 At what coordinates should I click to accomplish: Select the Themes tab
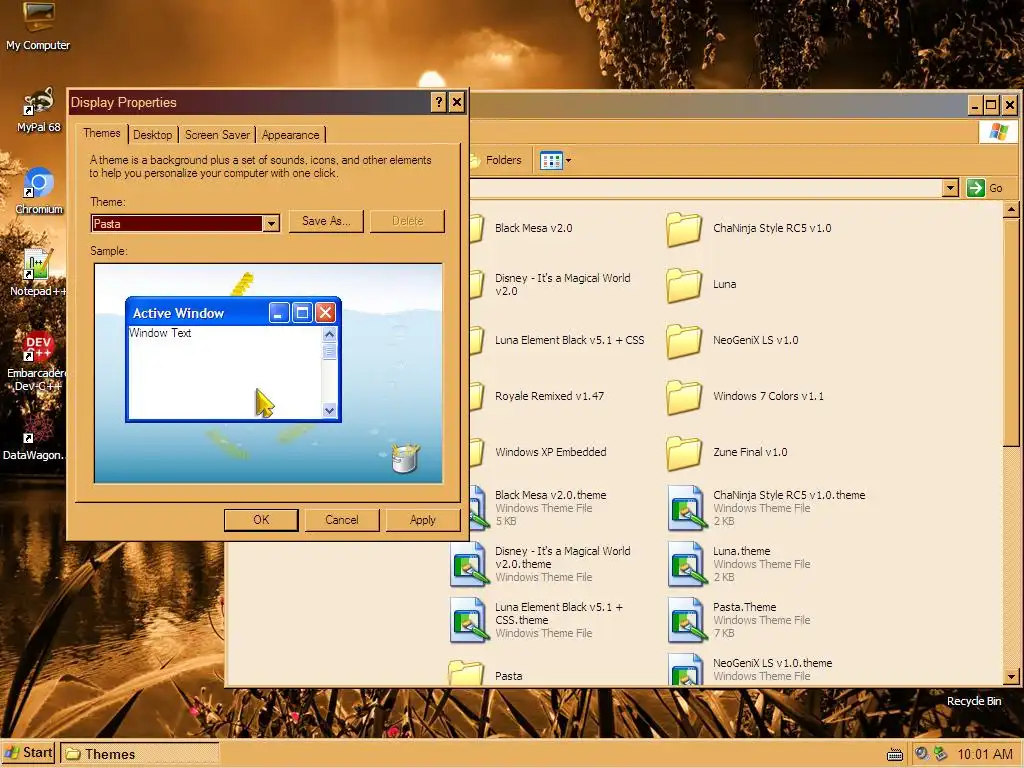point(101,133)
